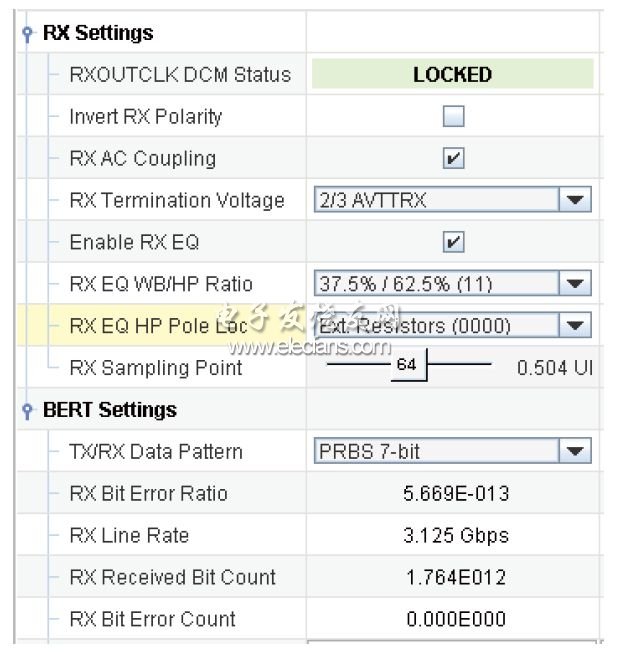Enable the Invert RX Polarity checkbox

point(454,117)
